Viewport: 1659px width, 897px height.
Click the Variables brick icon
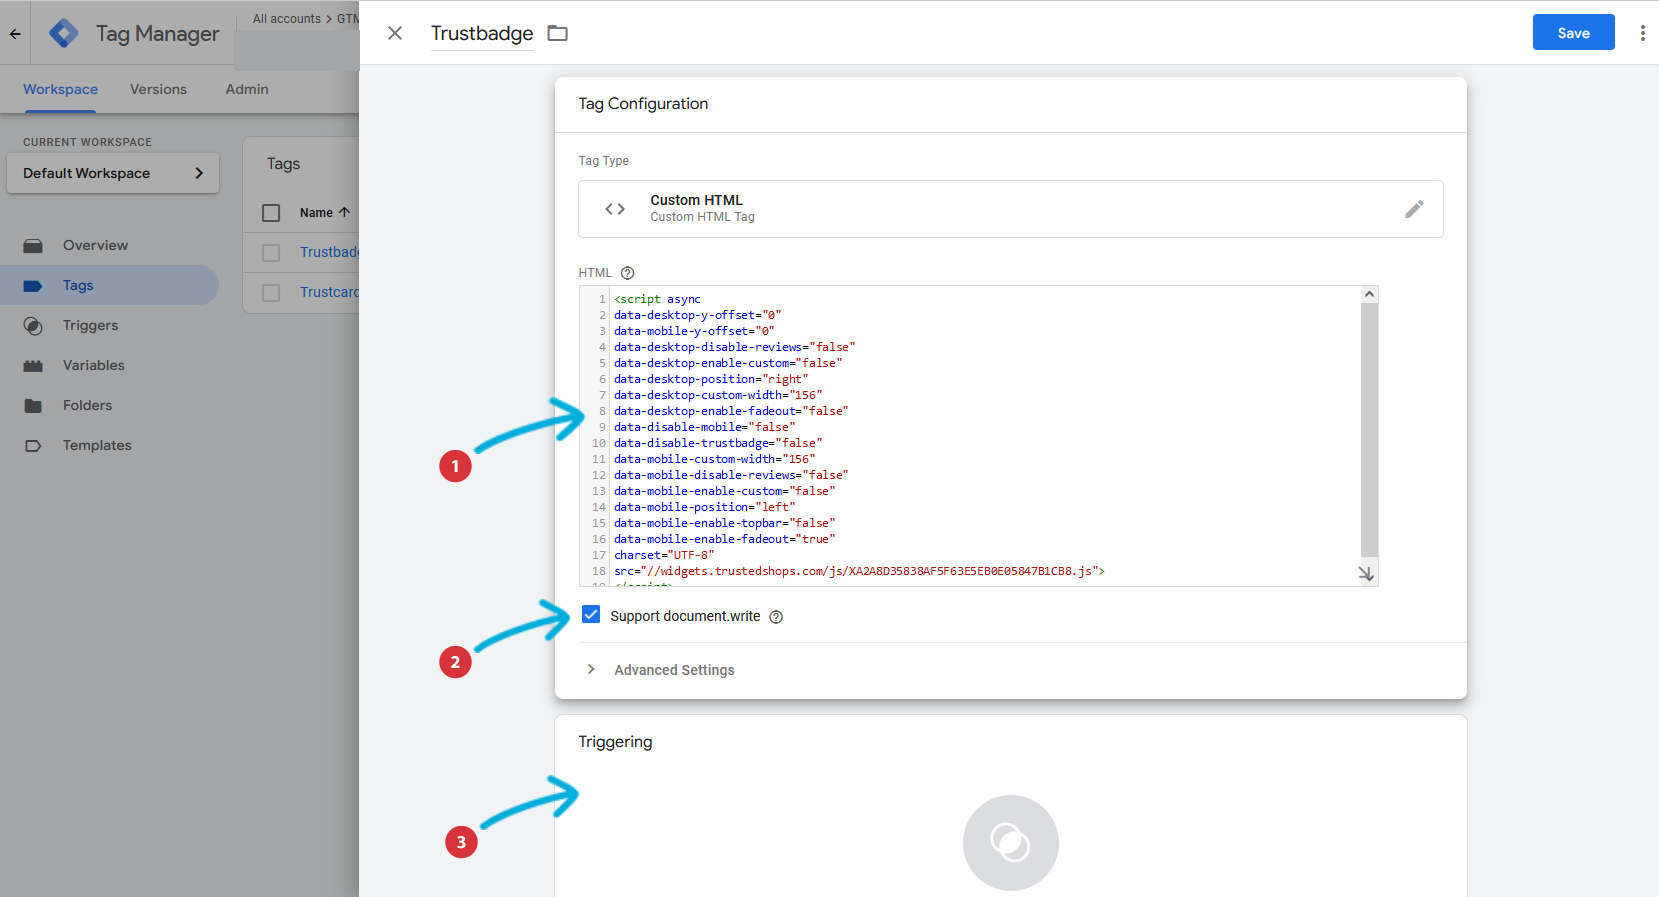(33, 366)
